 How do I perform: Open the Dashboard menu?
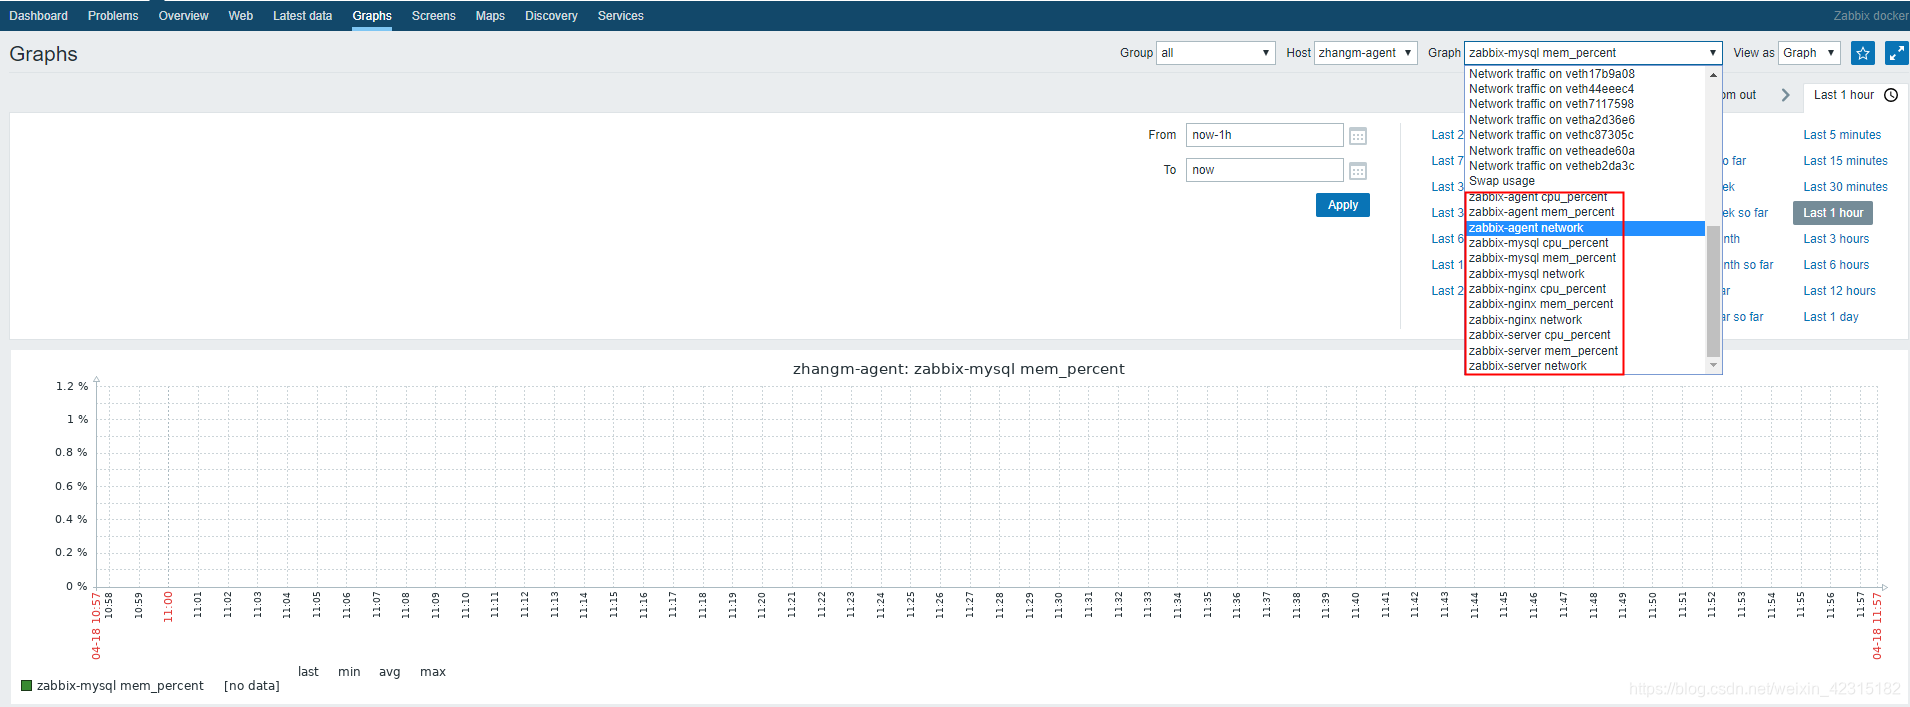click(x=39, y=16)
